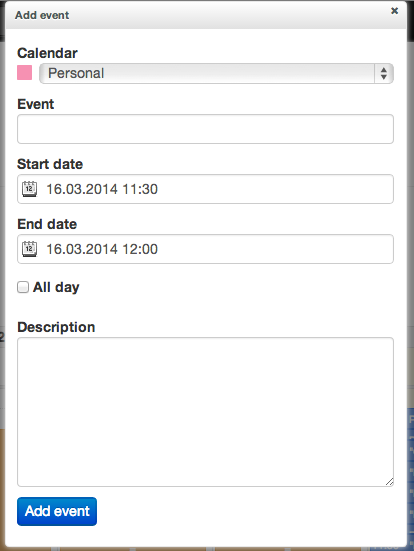Click the Event field label
Image resolution: width=414 pixels, height=551 pixels.
pyautogui.click(x=35, y=104)
